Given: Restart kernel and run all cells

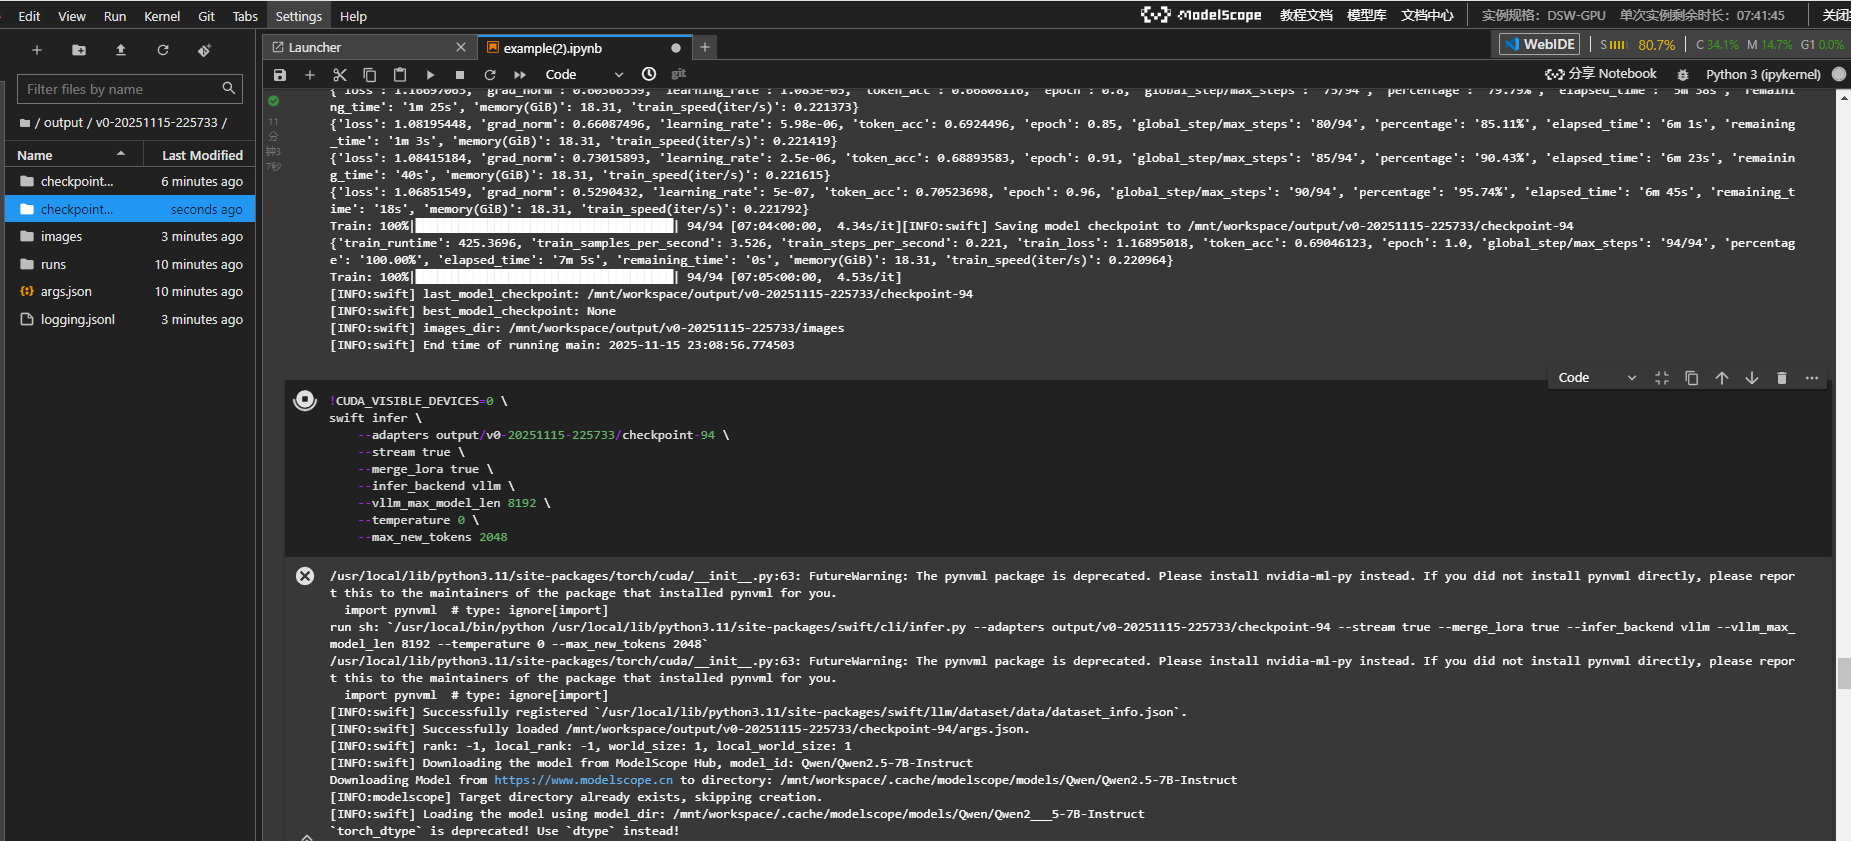Looking at the screenshot, I should 520,75.
